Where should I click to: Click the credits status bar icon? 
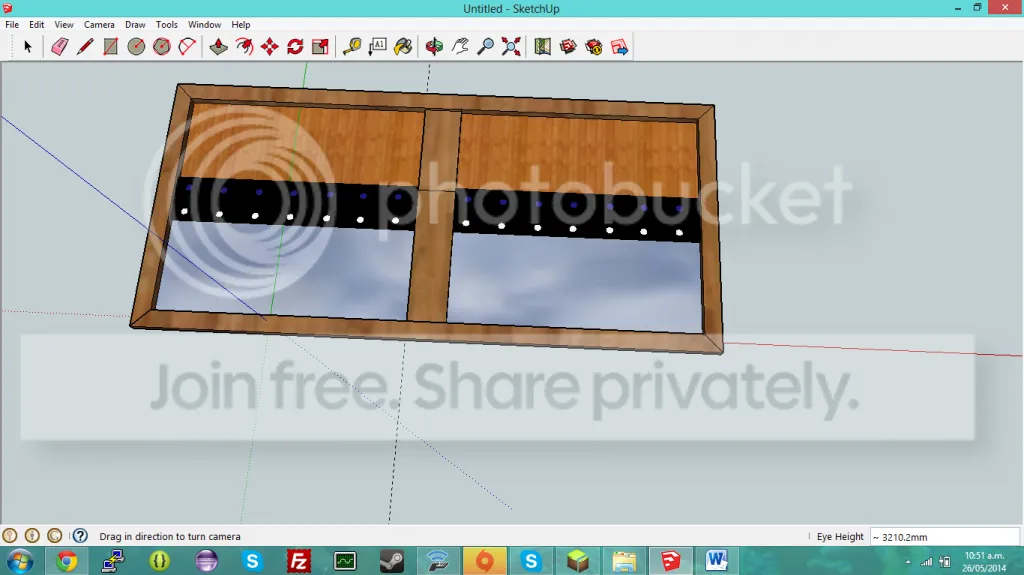click(x=32, y=536)
